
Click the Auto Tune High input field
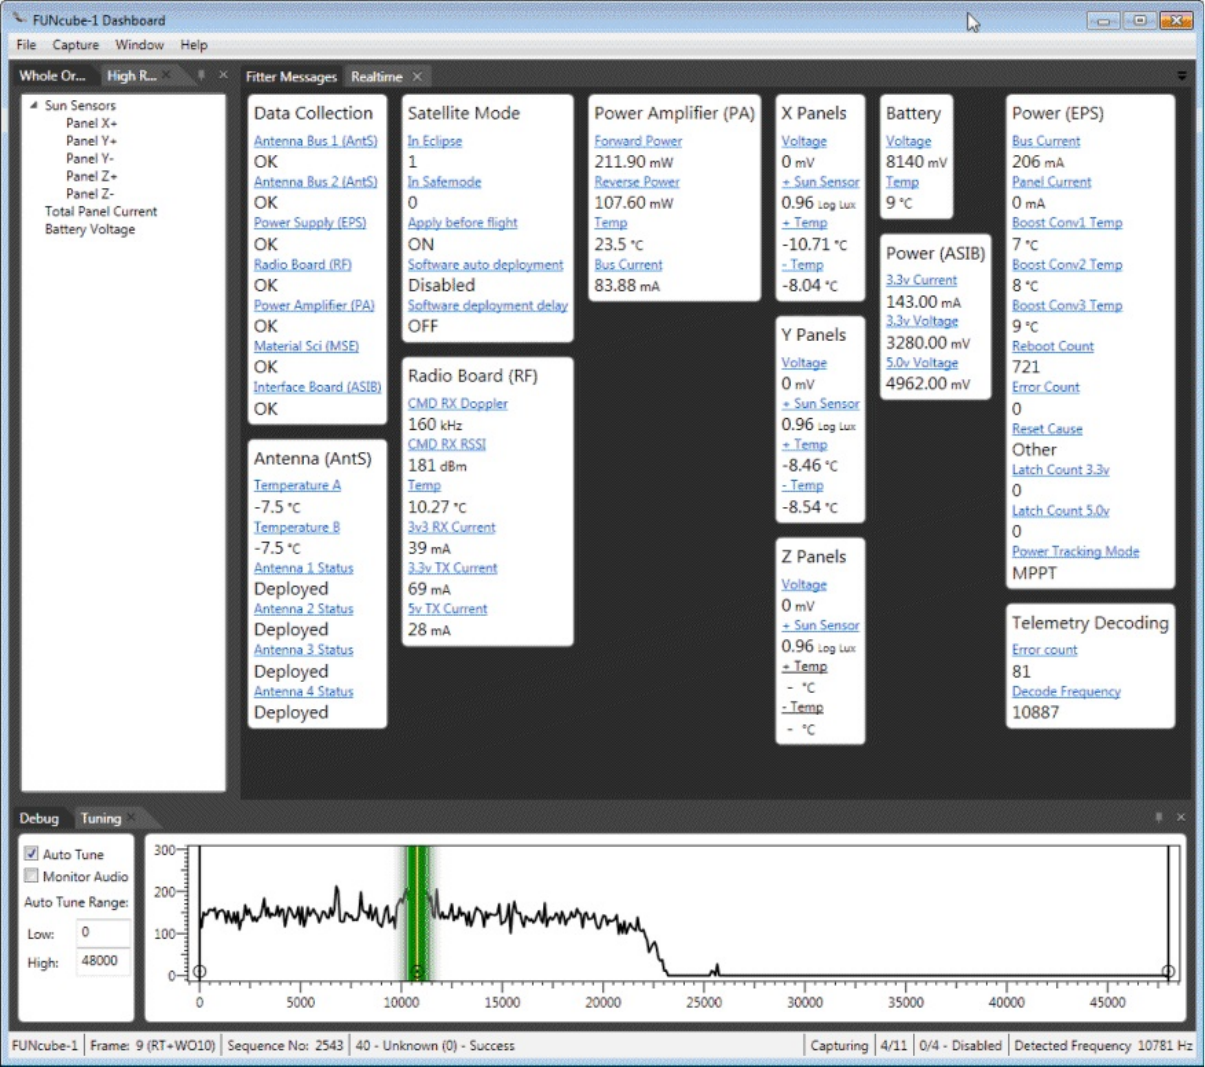point(103,961)
